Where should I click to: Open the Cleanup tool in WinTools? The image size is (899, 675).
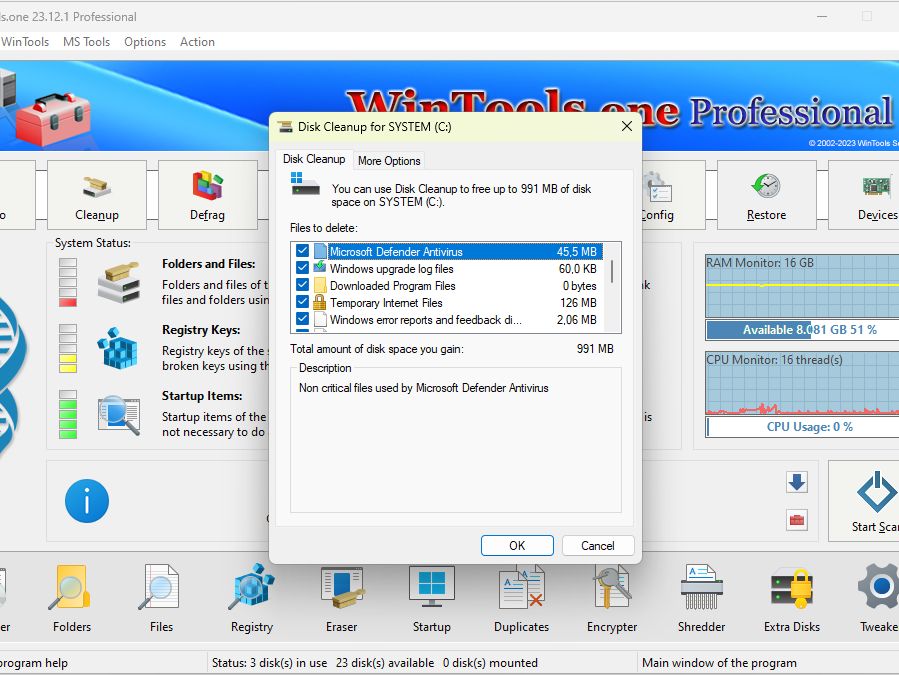click(97, 195)
